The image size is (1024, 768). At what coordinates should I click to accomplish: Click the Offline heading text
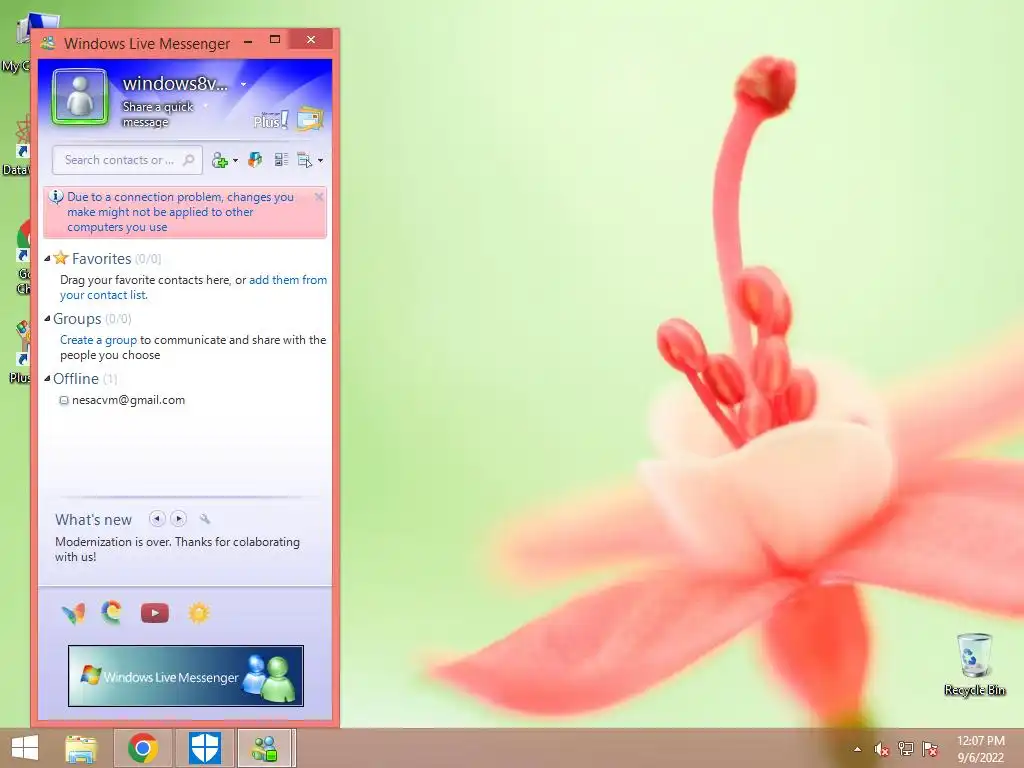click(x=76, y=379)
